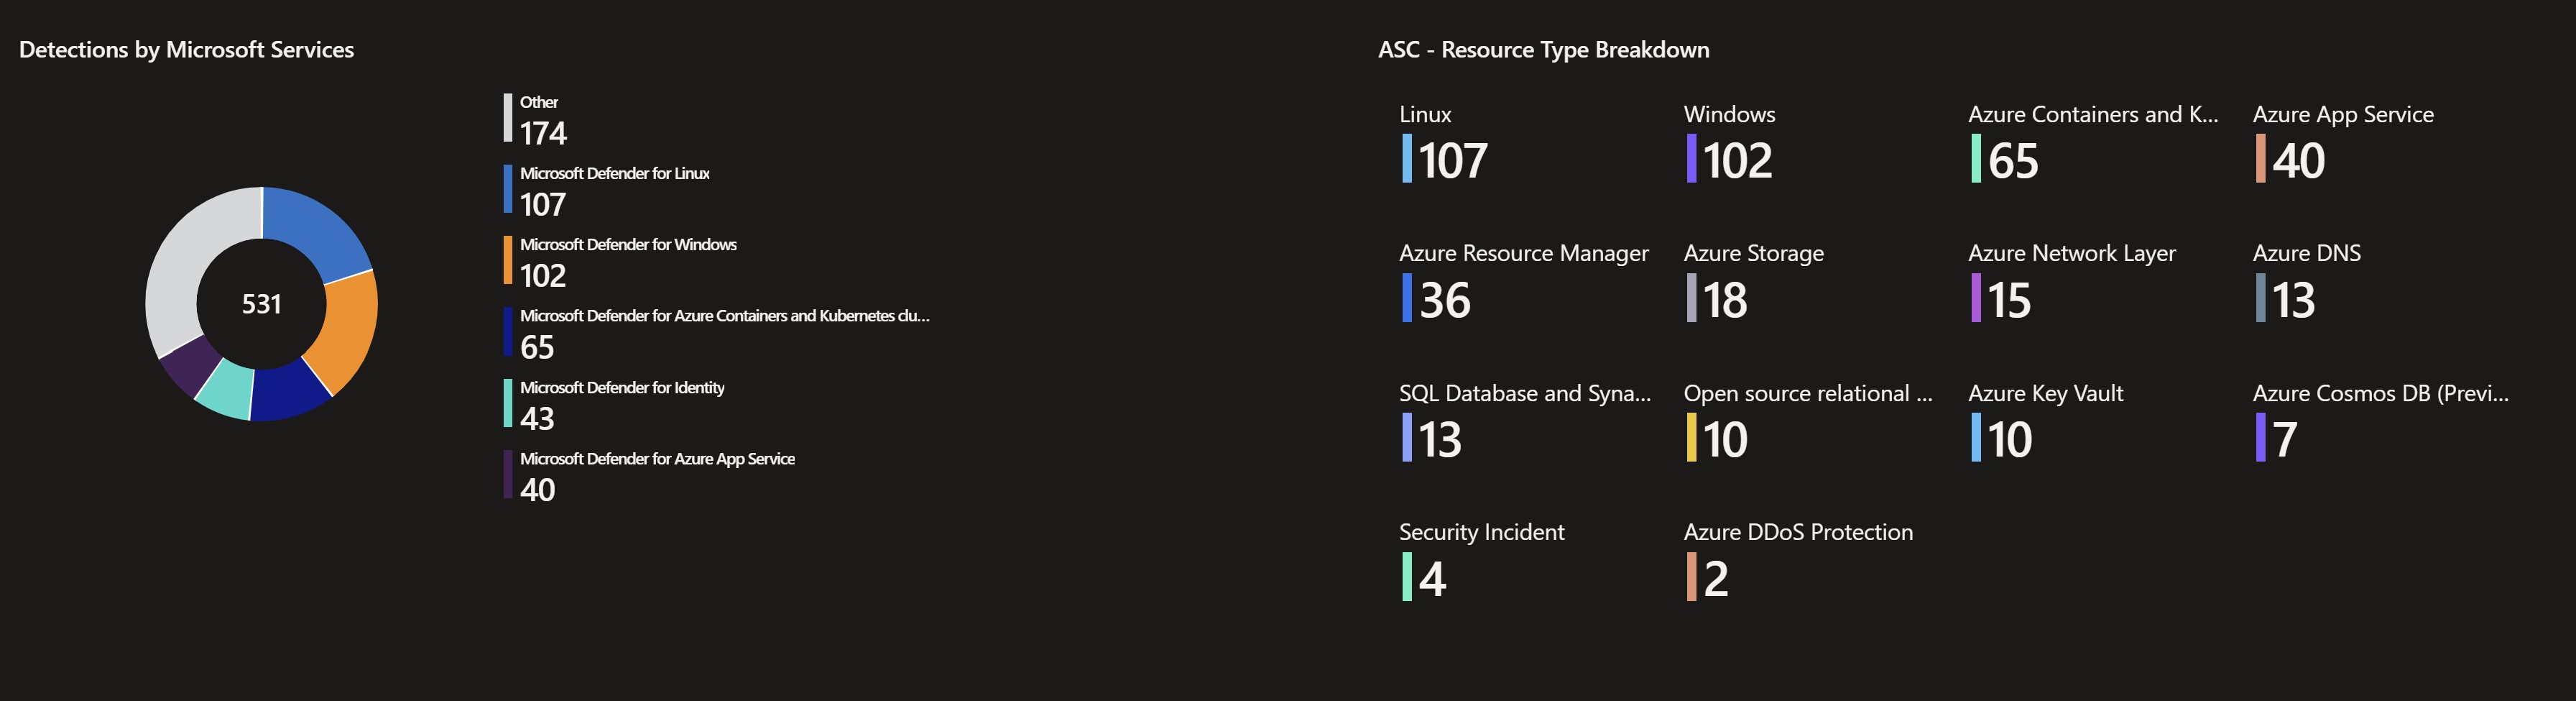2576x701 pixels.
Task: Click the Security Incident tile
Action: (x=1482, y=562)
